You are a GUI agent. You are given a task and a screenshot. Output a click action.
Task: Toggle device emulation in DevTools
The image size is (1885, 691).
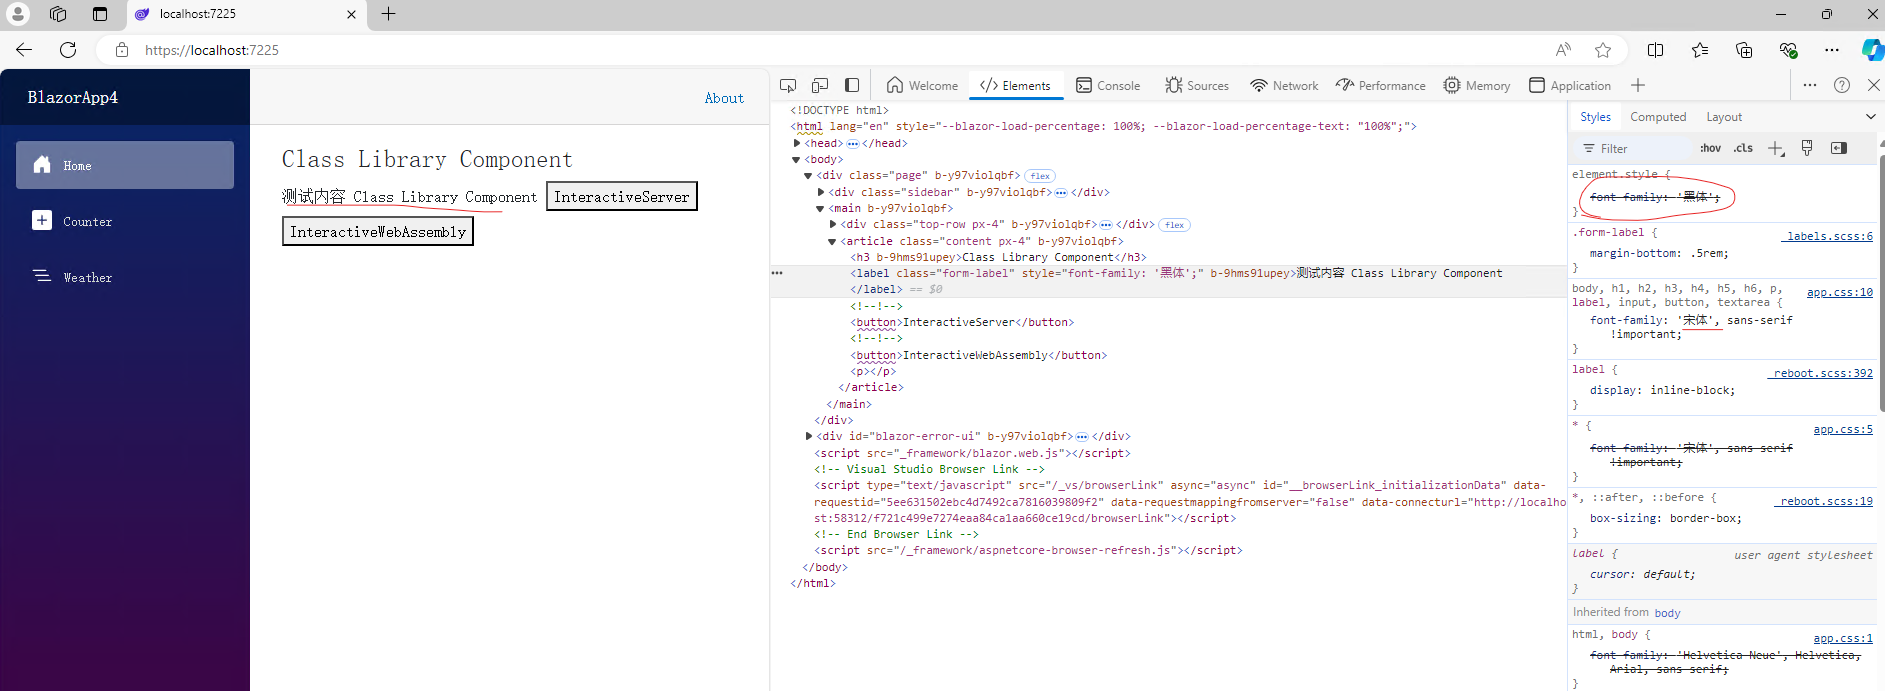tap(820, 86)
